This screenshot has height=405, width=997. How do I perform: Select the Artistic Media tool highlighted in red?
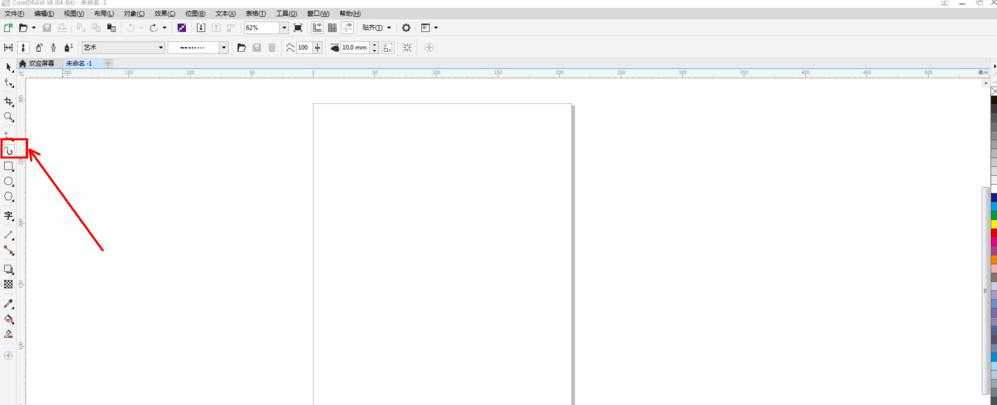click(9, 150)
